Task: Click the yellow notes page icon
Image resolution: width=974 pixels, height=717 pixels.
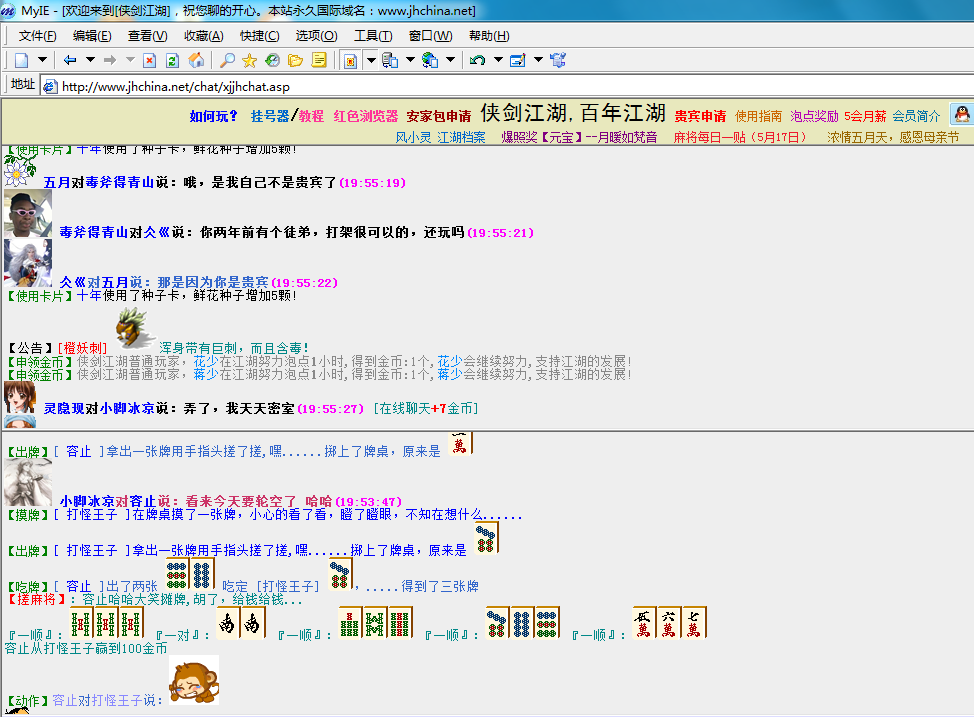Action: point(319,60)
